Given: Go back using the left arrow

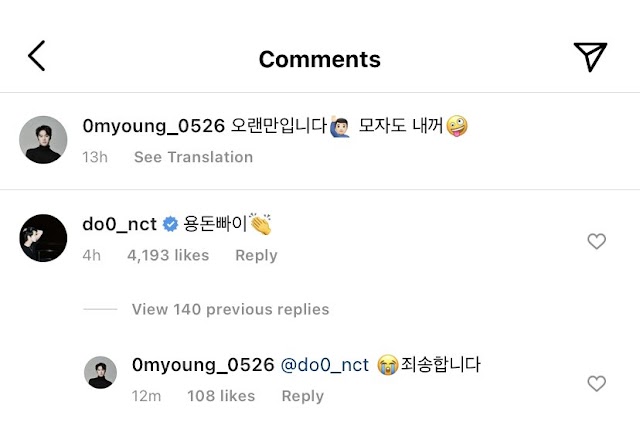Looking at the screenshot, I should coord(37,56).
